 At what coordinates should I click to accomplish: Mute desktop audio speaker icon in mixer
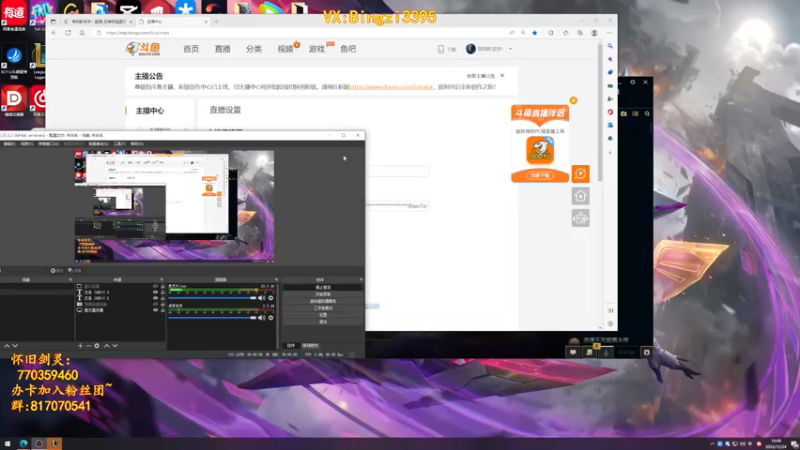click(261, 318)
